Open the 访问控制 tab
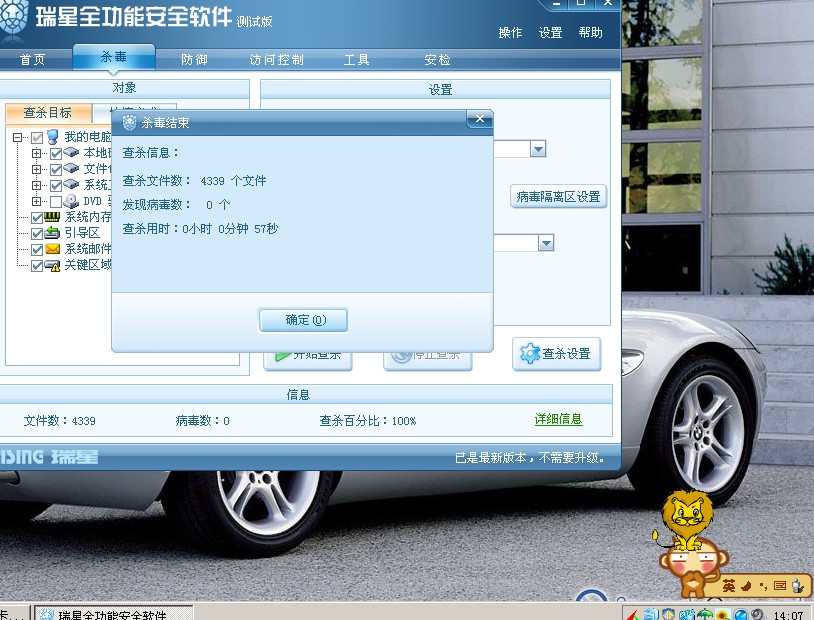The width and height of the screenshot is (814, 620). point(276,60)
